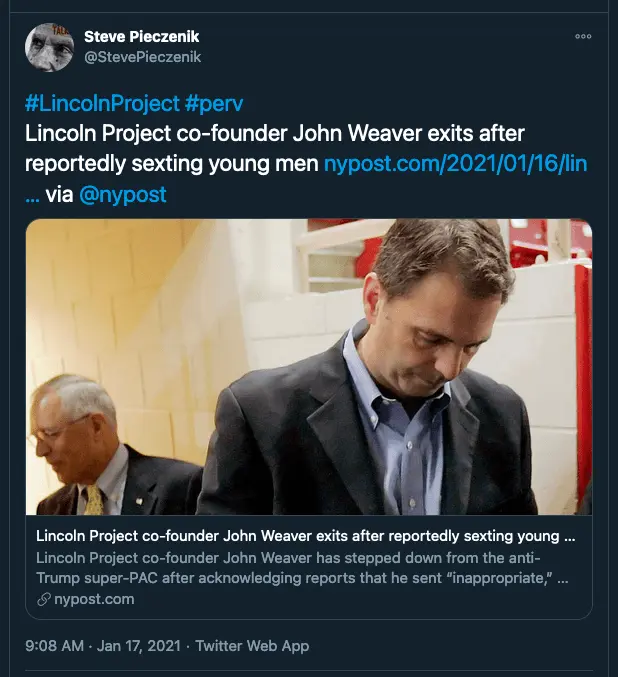Click the word "via" in the tweet
The height and width of the screenshot is (677, 618).
pos(59,195)
